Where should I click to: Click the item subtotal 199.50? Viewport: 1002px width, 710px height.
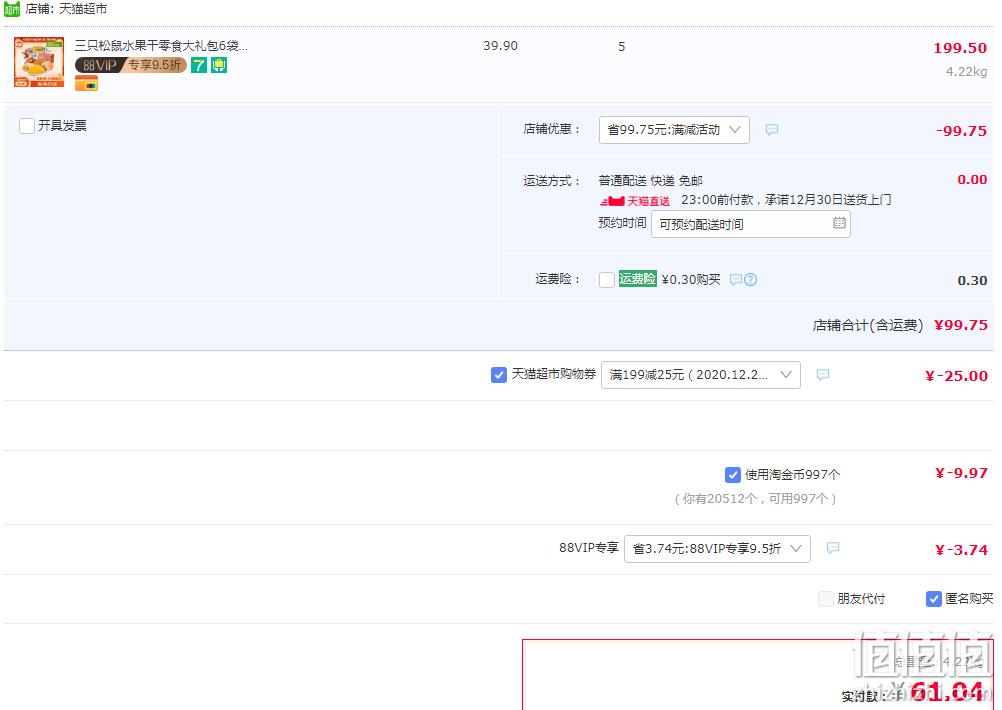960,48
